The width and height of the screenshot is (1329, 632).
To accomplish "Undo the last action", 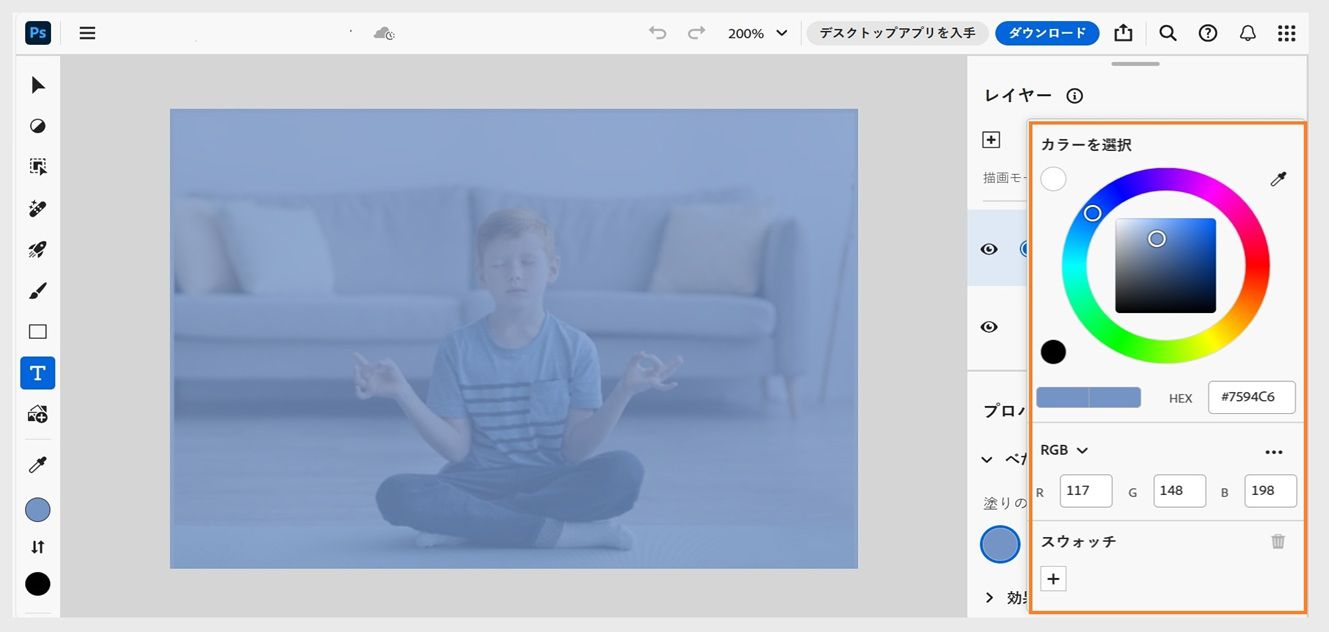I will [657, 33].
